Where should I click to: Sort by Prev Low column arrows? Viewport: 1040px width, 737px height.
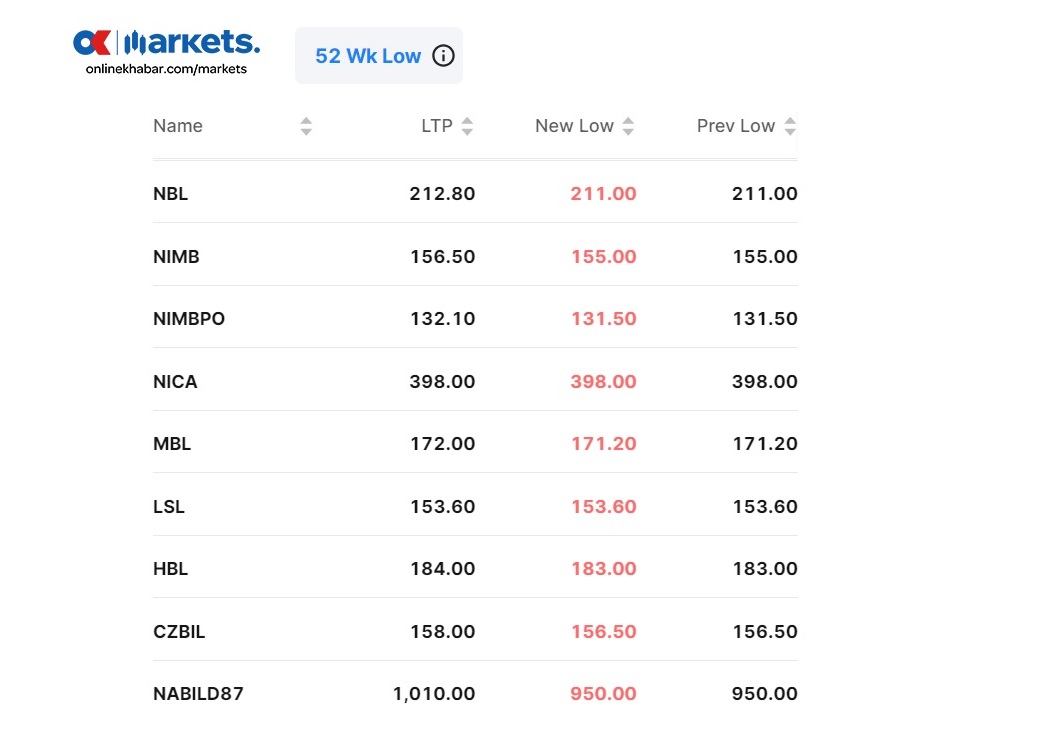[789, 126]
